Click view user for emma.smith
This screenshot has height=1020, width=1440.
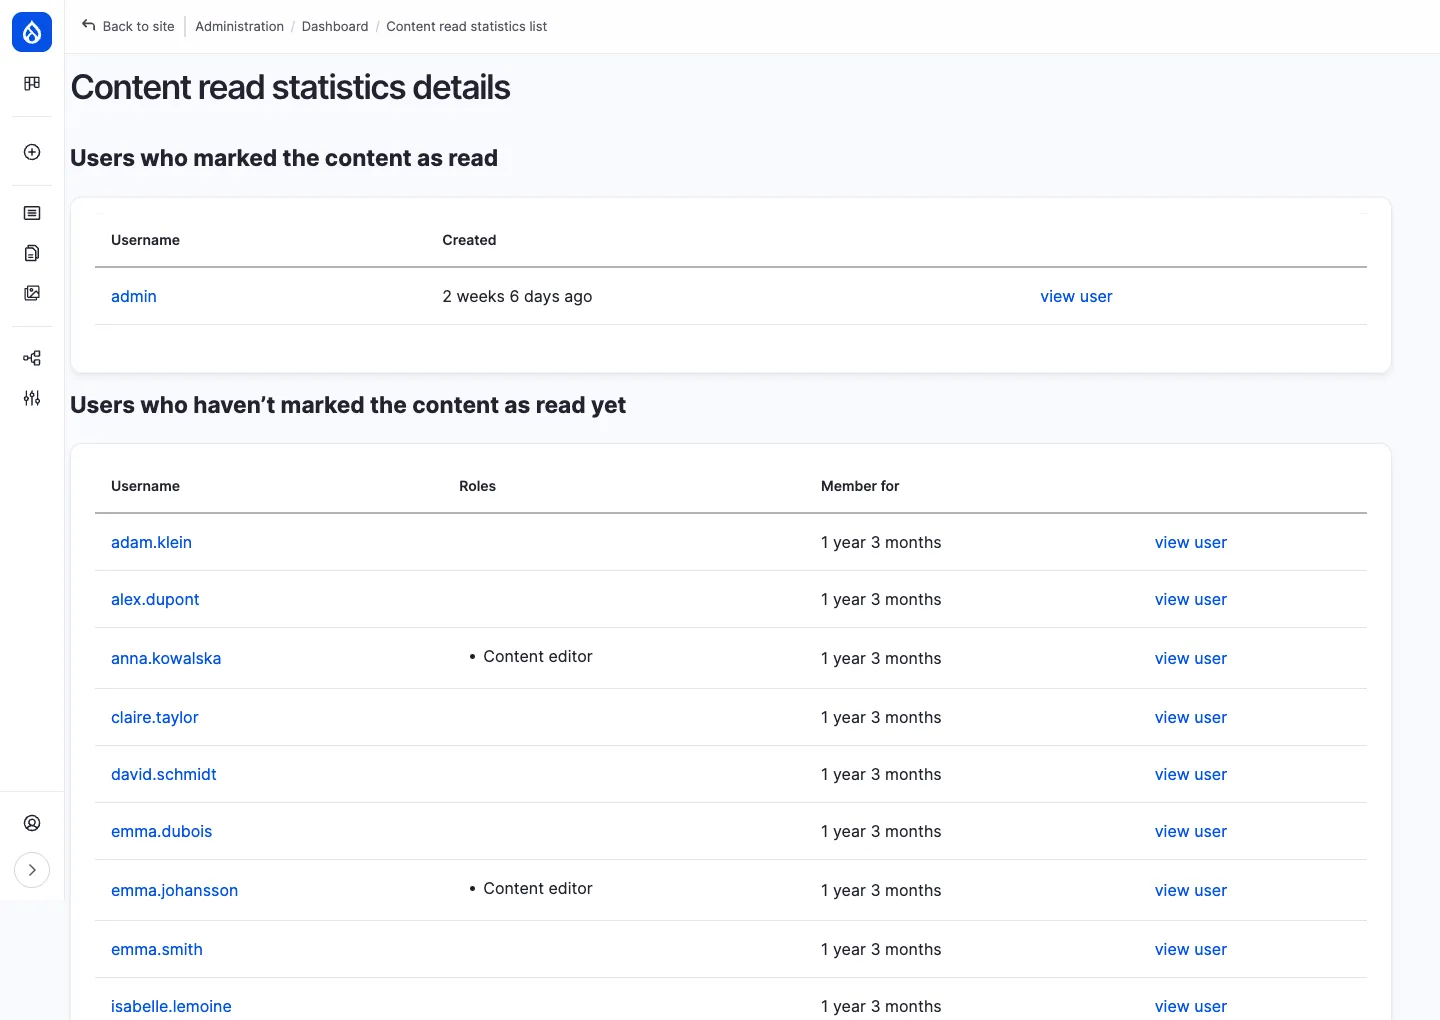pyautogui.click(x=1191, y=949)
